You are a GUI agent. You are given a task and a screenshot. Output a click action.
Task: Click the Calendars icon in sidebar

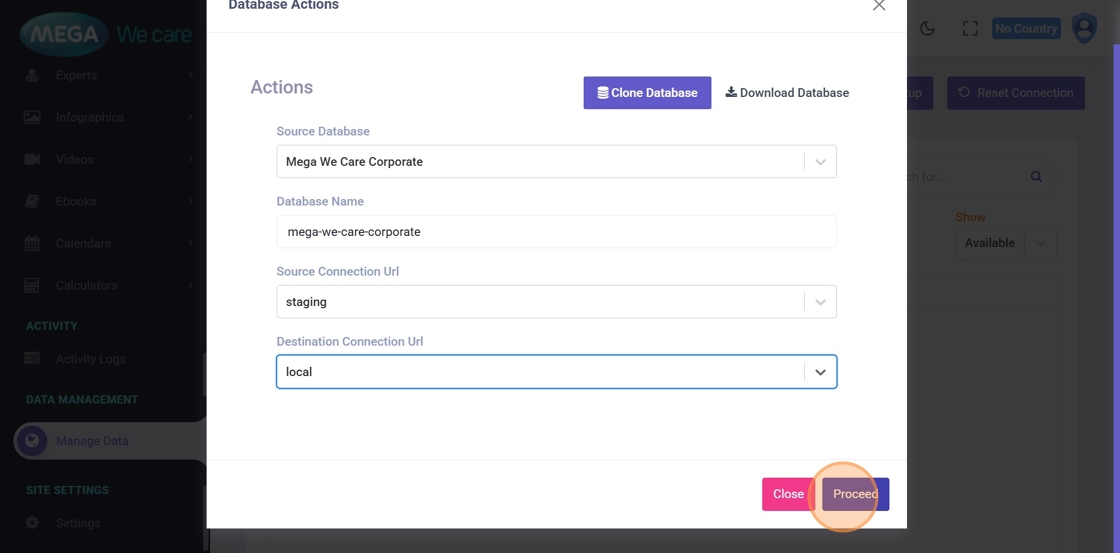coord(32,243)
